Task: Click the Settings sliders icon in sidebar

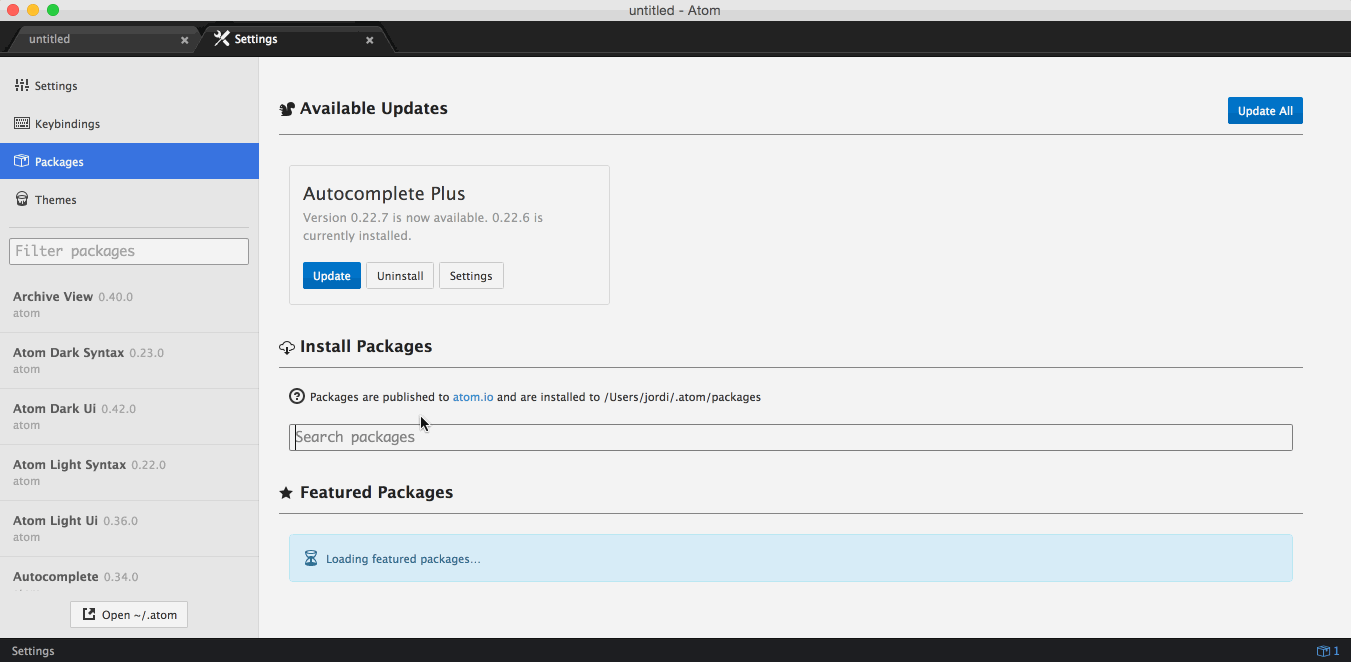Action: pos(22,86)
